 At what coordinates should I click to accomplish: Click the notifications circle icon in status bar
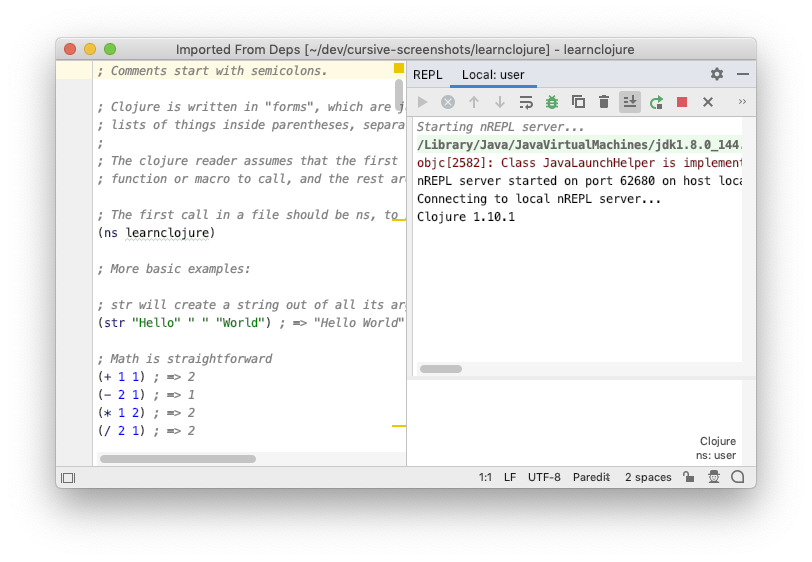(738, 477)
